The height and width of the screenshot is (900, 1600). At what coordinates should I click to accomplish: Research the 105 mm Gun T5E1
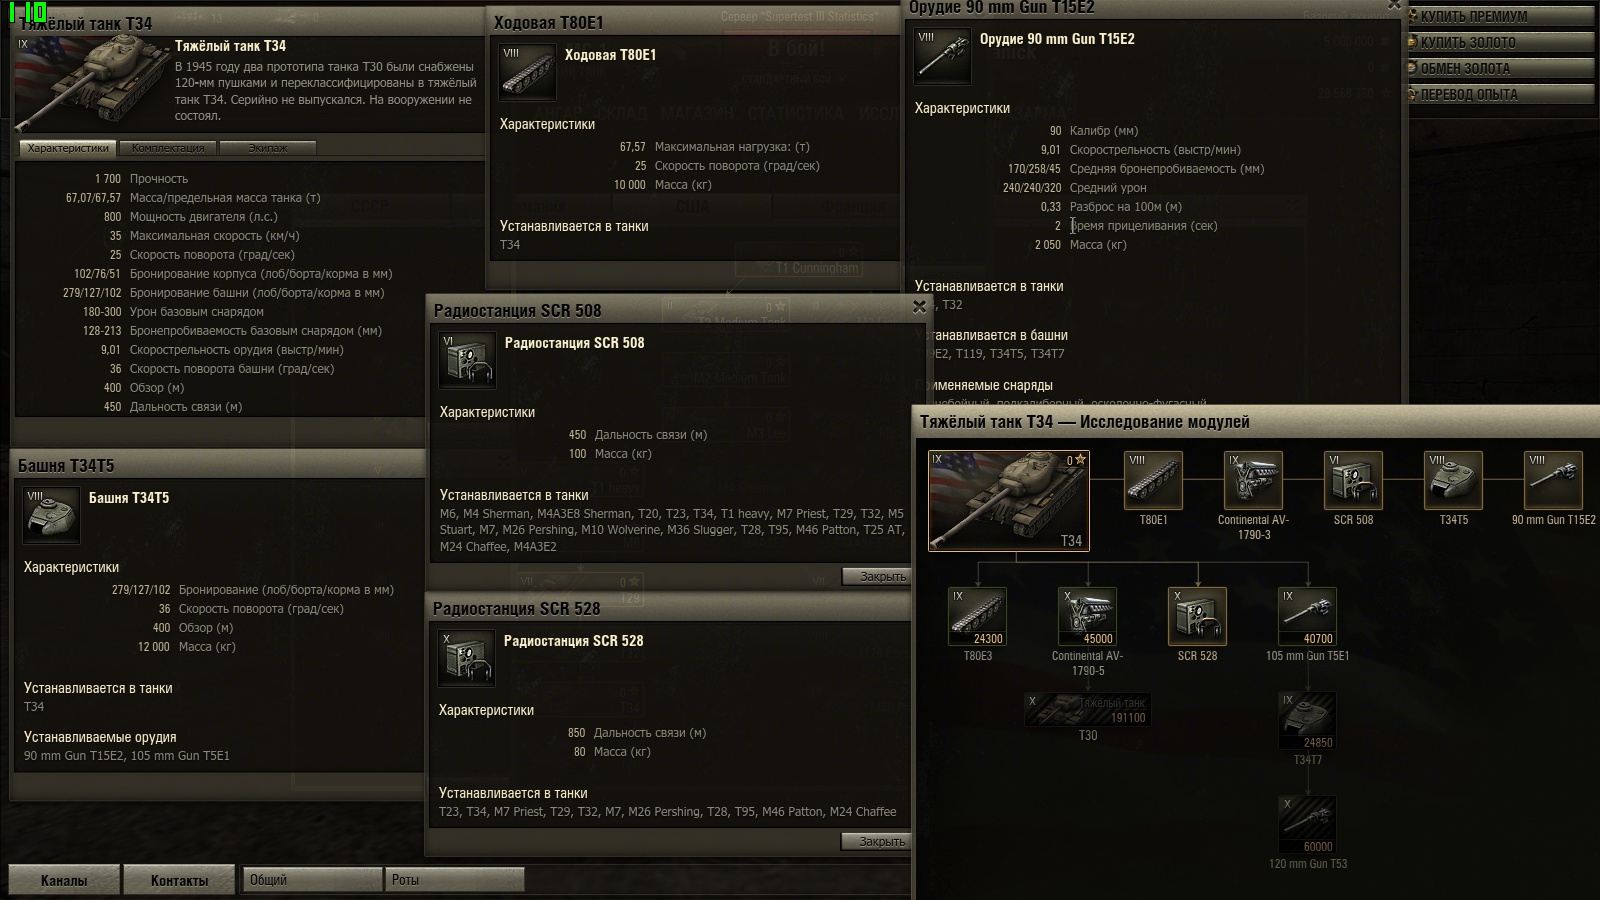pos(1307,617)
